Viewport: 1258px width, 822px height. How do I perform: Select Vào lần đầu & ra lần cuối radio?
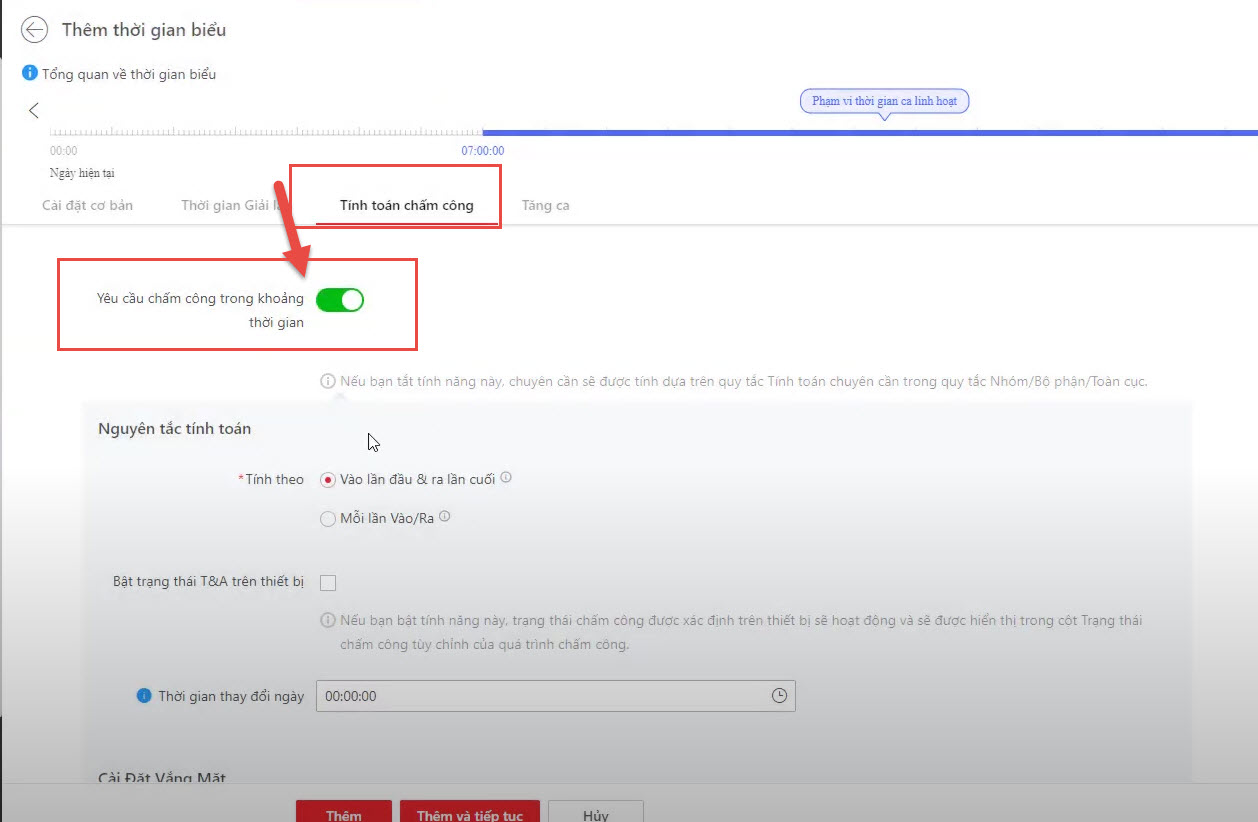click(x=327, y=480)
